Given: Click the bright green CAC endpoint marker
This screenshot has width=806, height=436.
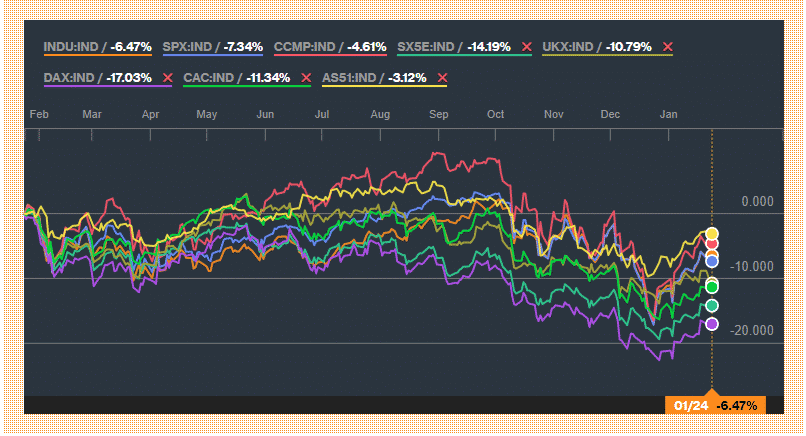Looking at the screenshot, I should (x=712, y=287).
